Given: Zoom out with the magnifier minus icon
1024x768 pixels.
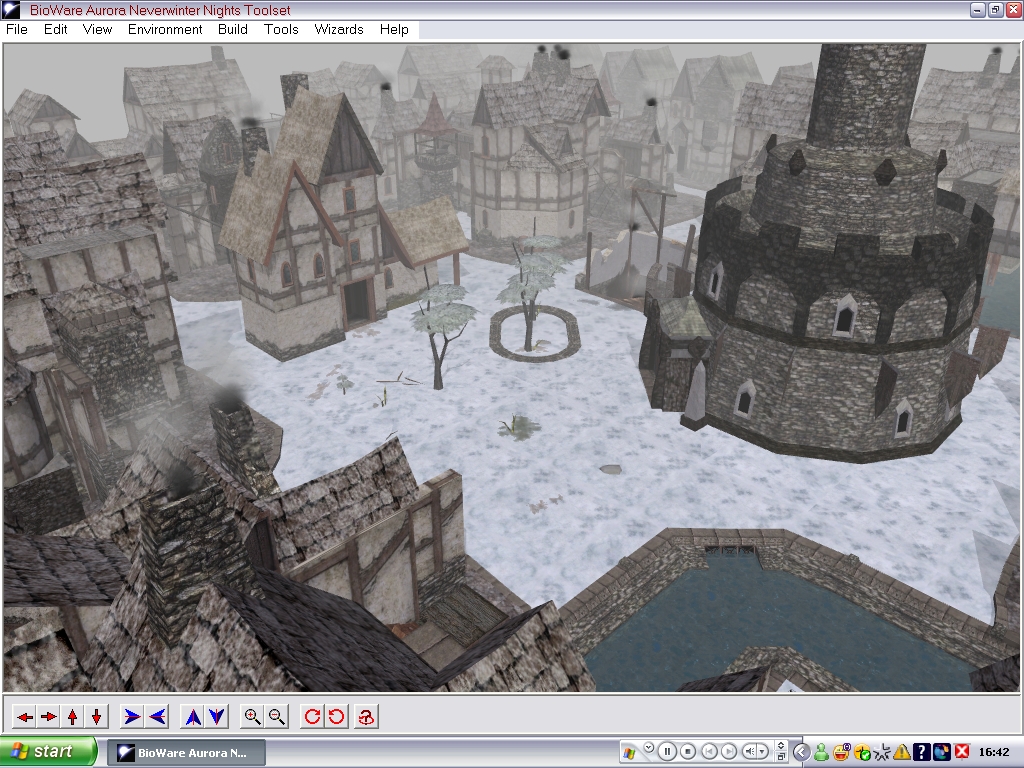Looking at the screenshot, I should pyautogui.click(x=277, y=716).
